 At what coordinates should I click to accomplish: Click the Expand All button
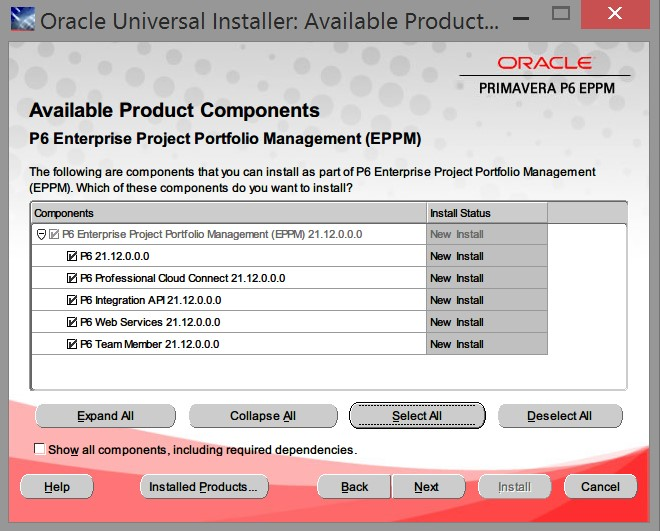[x=105, y=416]
